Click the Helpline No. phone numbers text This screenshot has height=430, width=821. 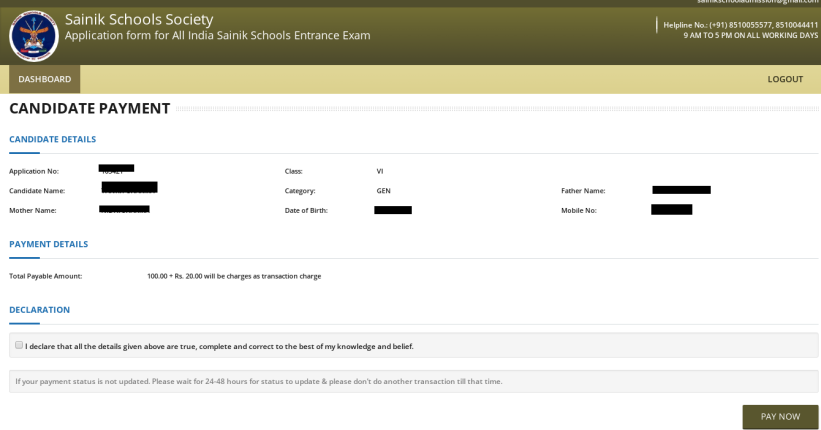tap(740, 25)
